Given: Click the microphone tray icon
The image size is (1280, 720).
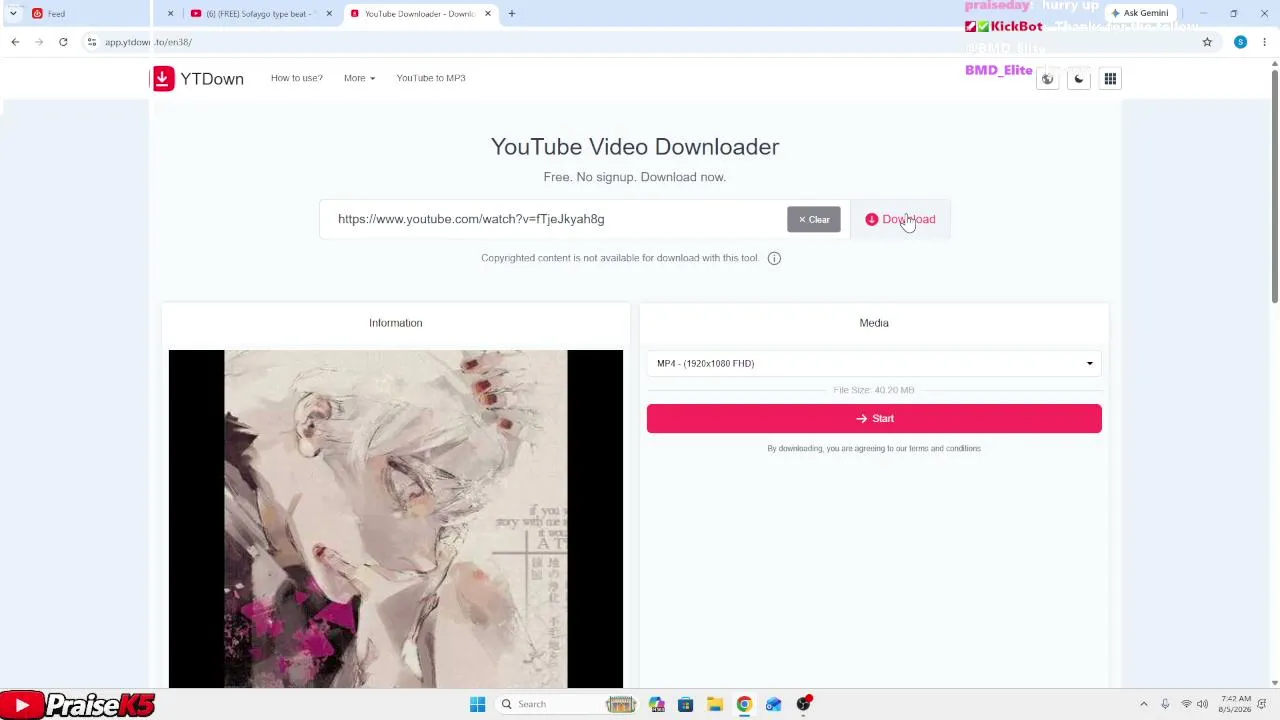Looking at the screenshot, I should (1165, 704).
